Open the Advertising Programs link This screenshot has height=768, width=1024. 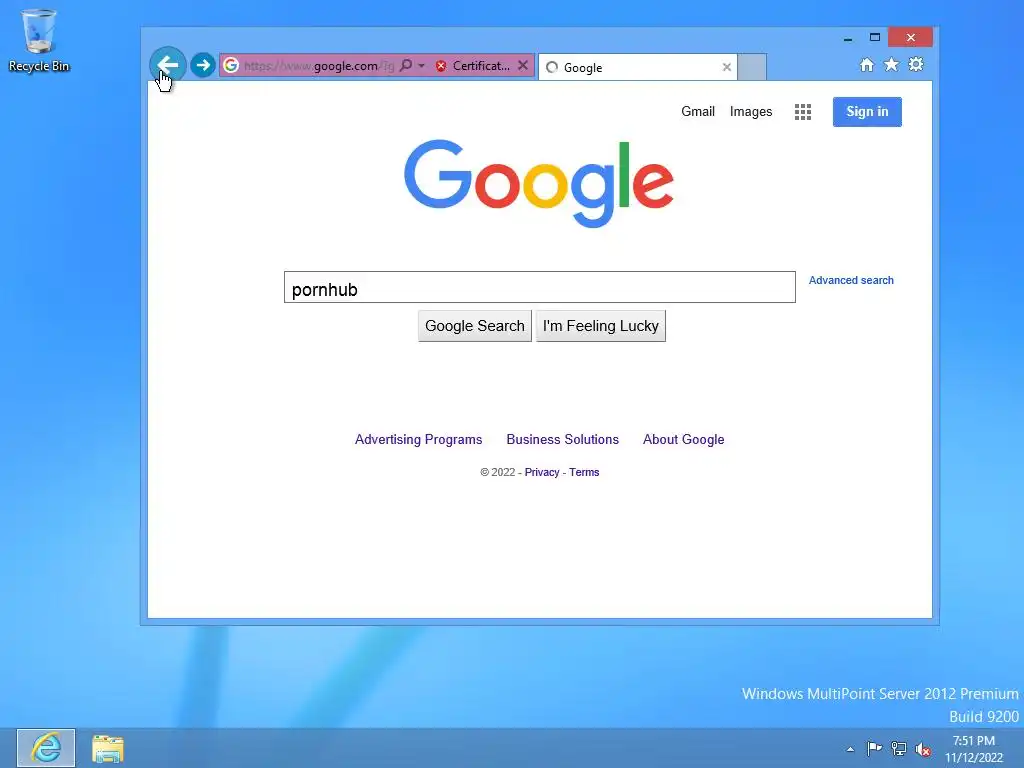[x=419, y=440]
